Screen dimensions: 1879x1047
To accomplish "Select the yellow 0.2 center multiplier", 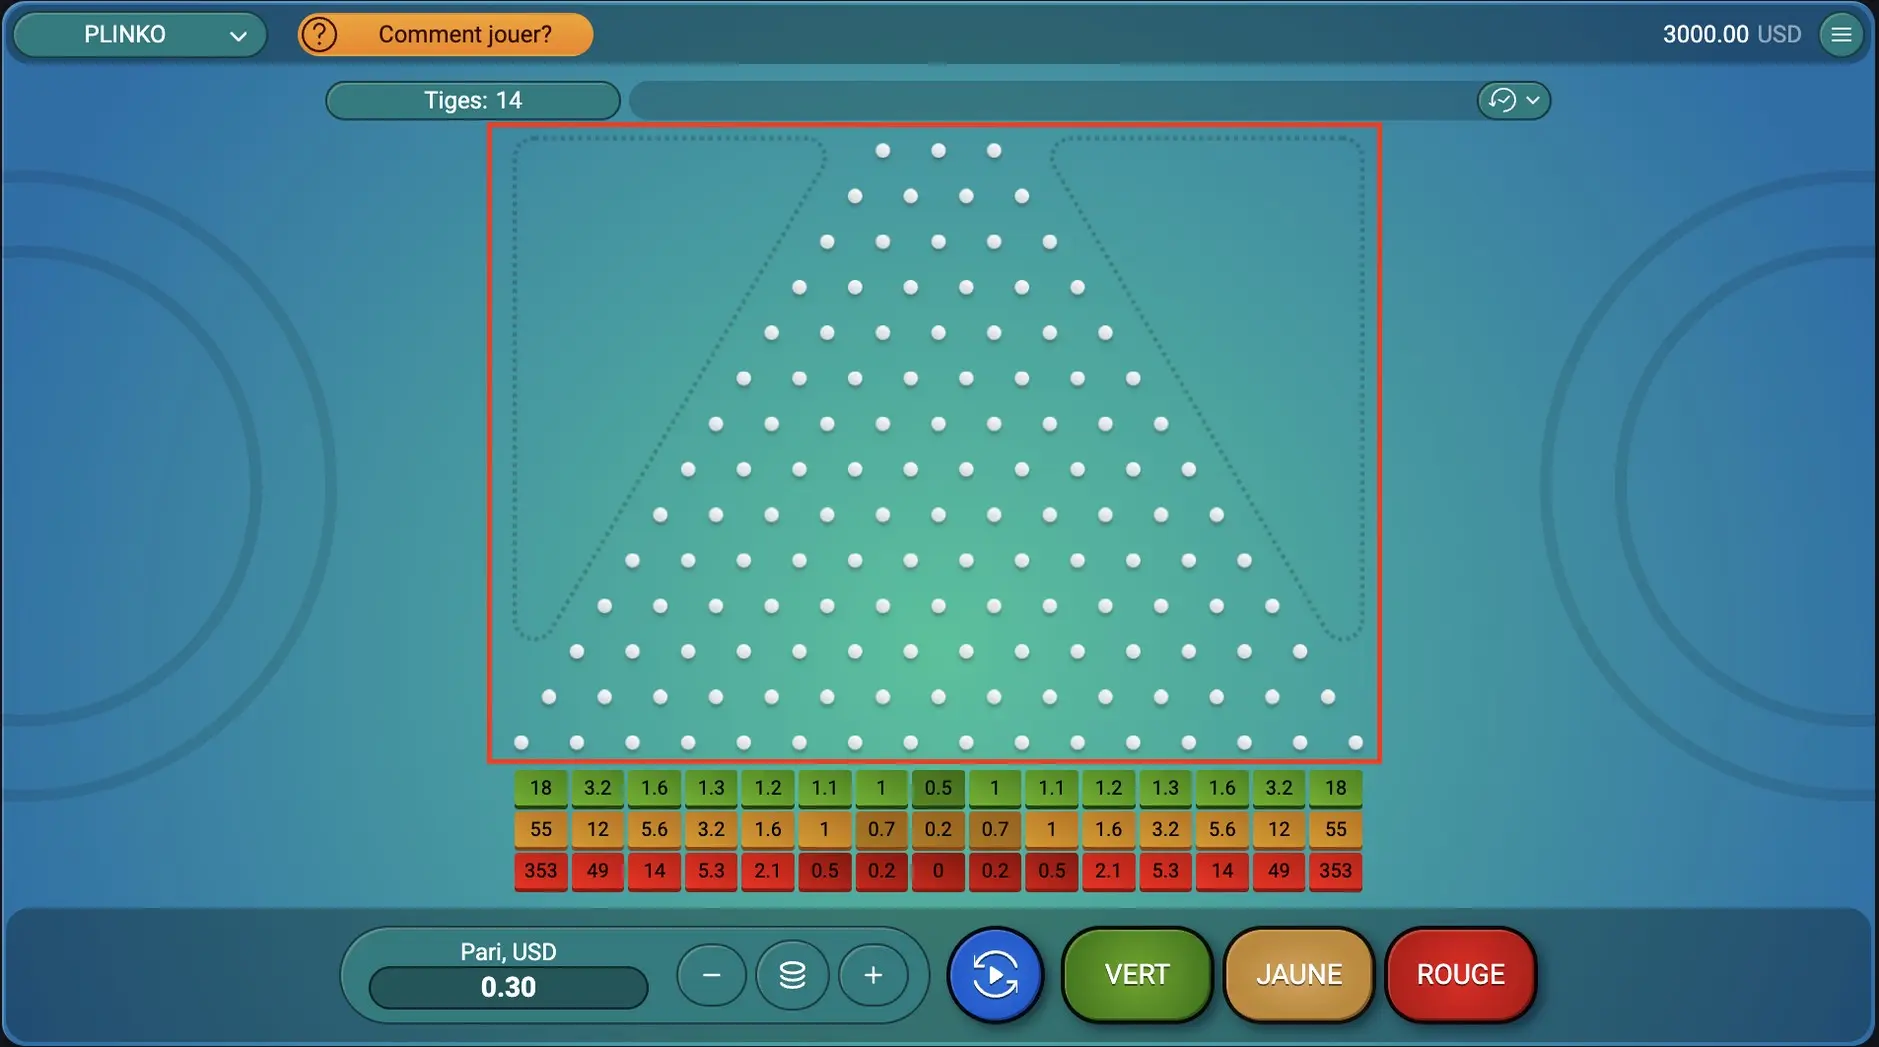I will (x=938, y=829).
